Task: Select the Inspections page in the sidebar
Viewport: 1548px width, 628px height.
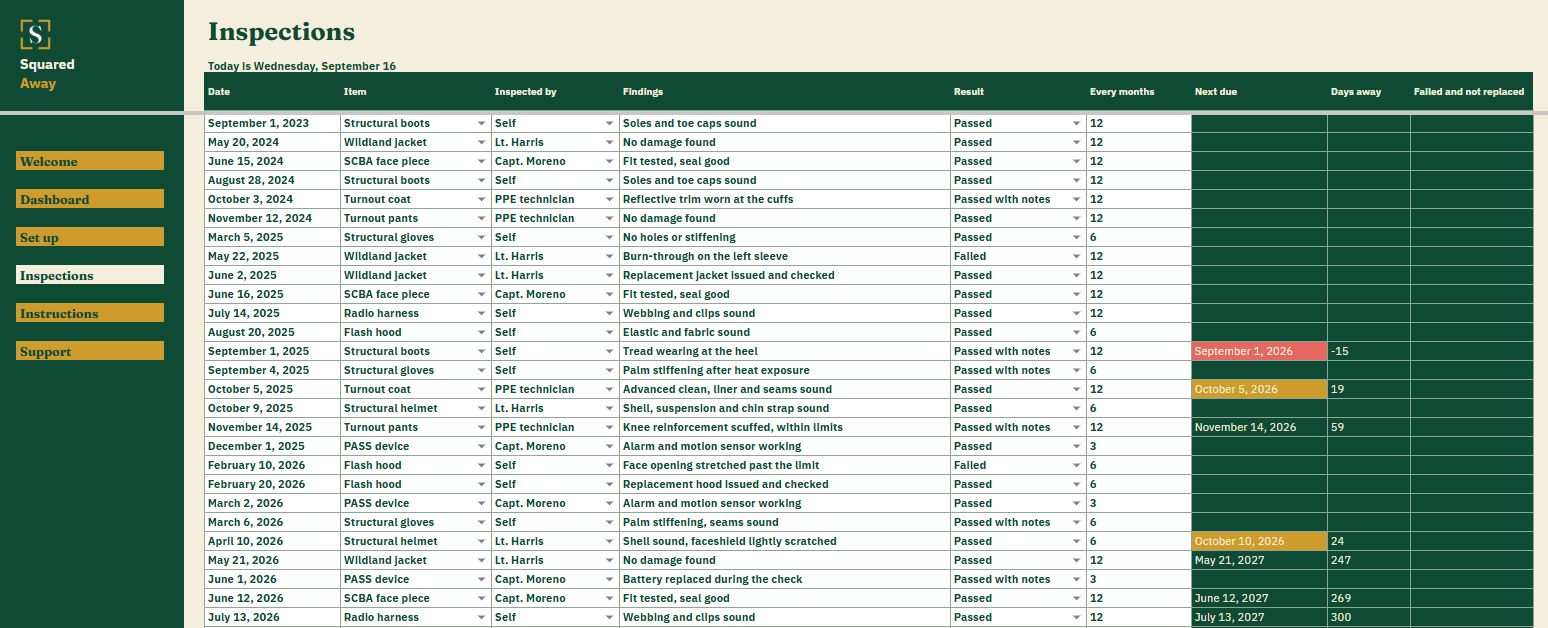Action: point(90,275)
